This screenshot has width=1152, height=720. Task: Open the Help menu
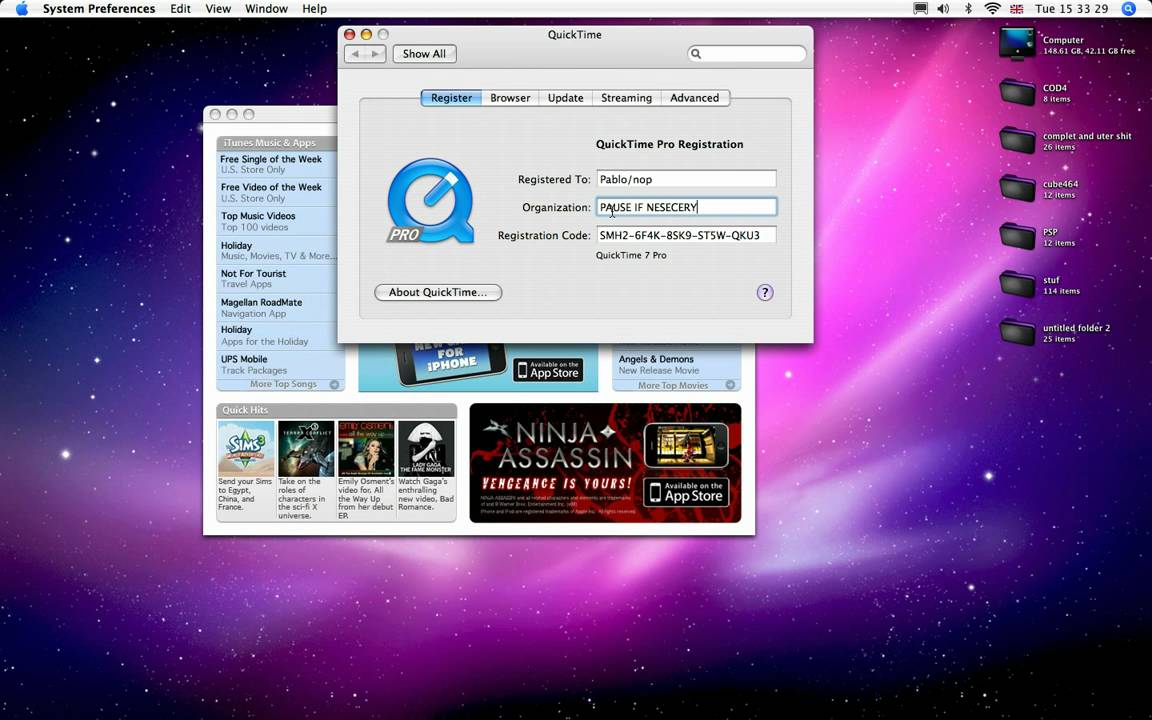314,9
